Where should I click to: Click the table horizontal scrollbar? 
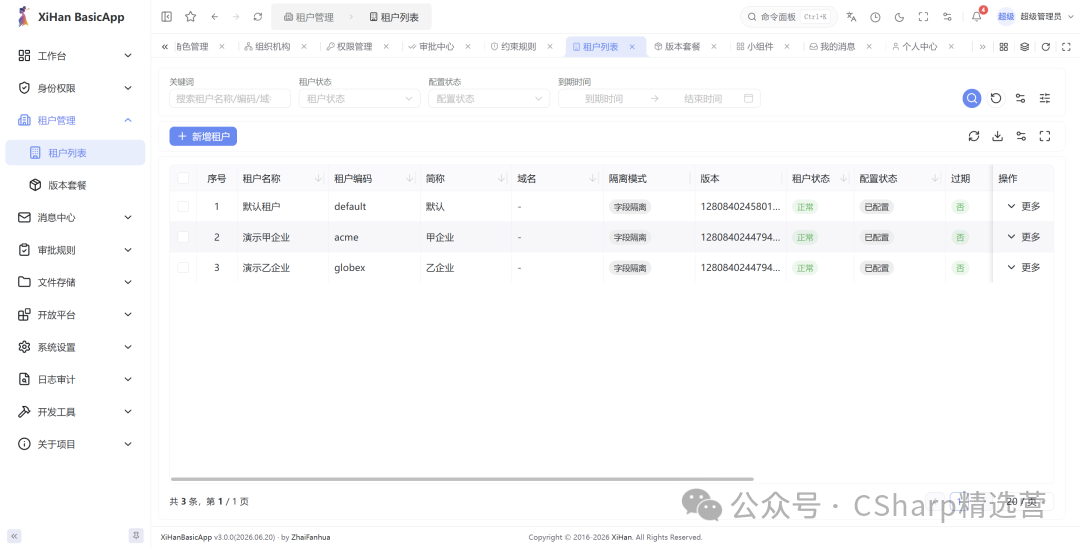pos(462,479)
